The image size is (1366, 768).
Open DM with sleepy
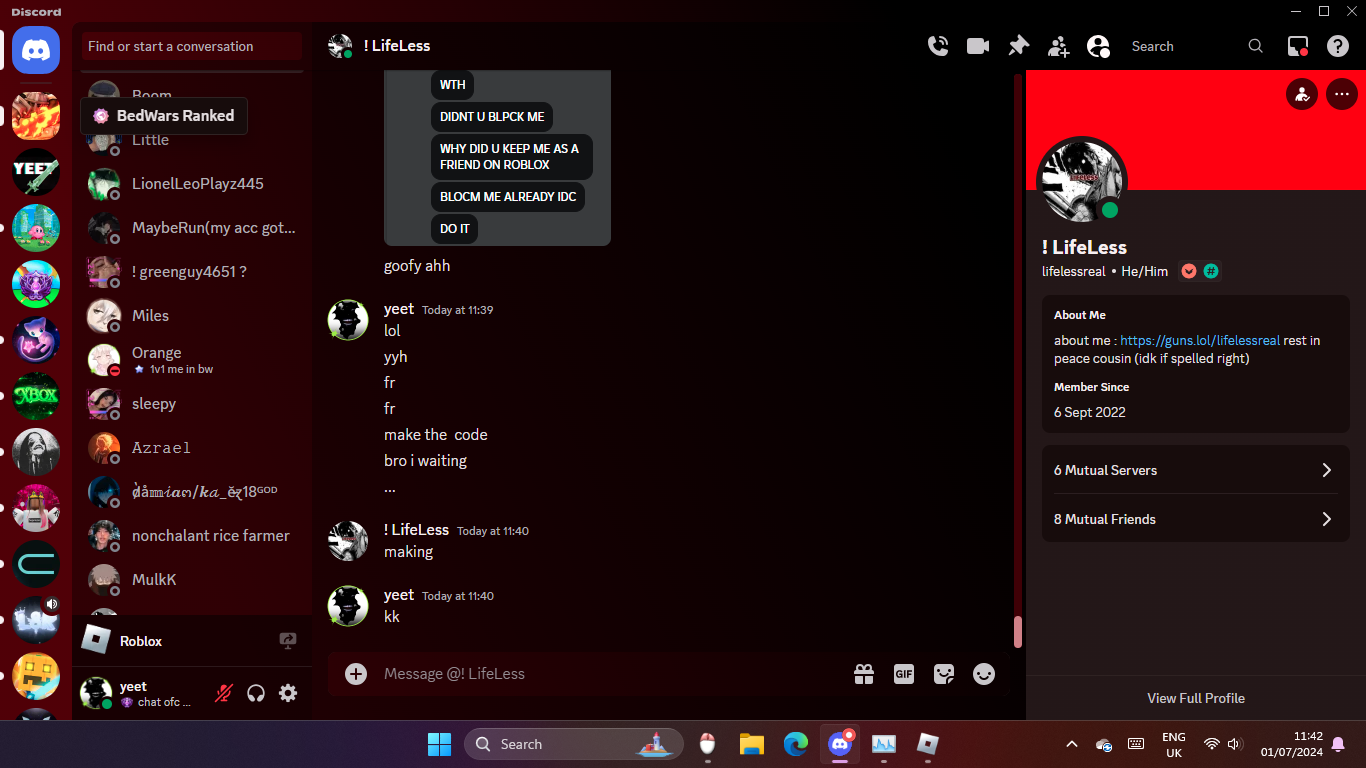(192, 404)
